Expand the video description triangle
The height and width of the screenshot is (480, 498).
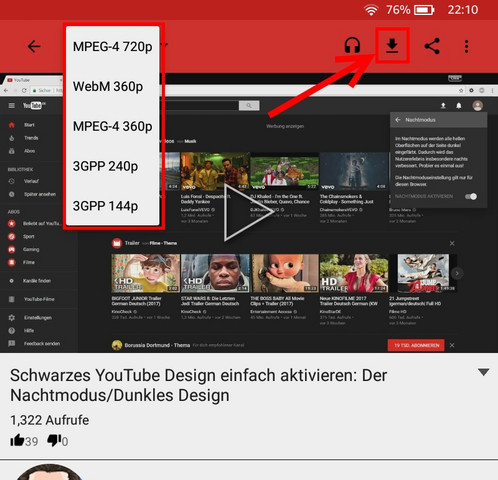click(483, 372)
